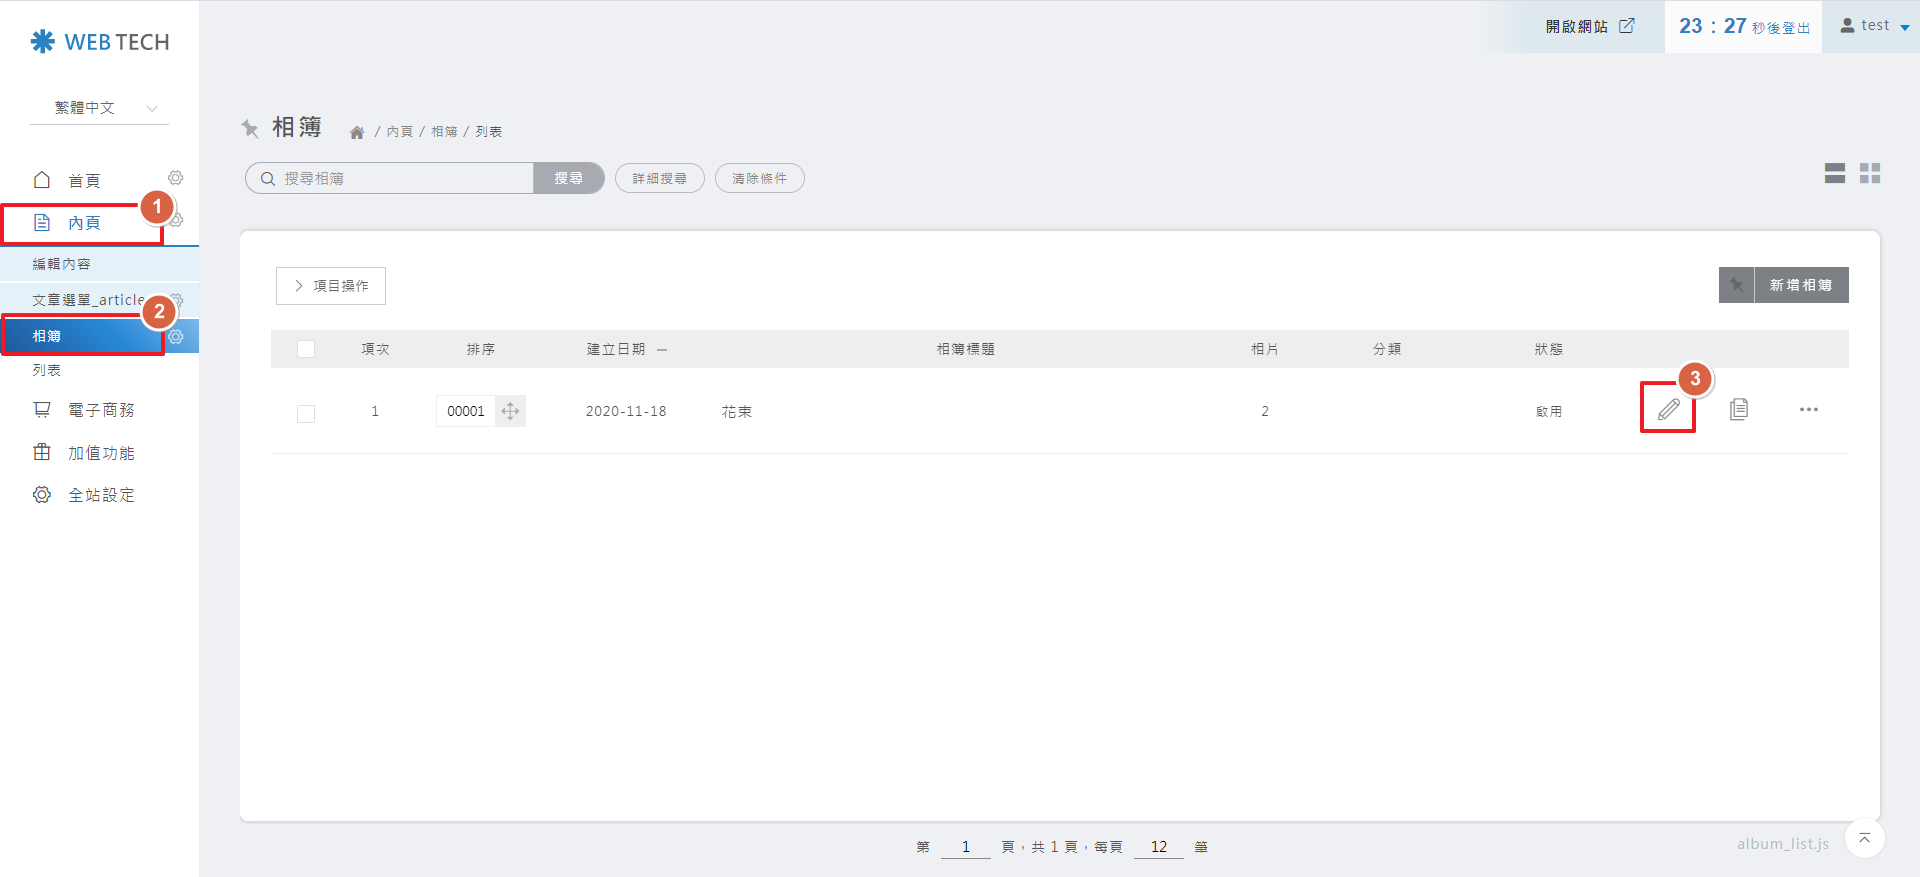Open gear settings beside 相簿 menu

click(x=176, y=337)
